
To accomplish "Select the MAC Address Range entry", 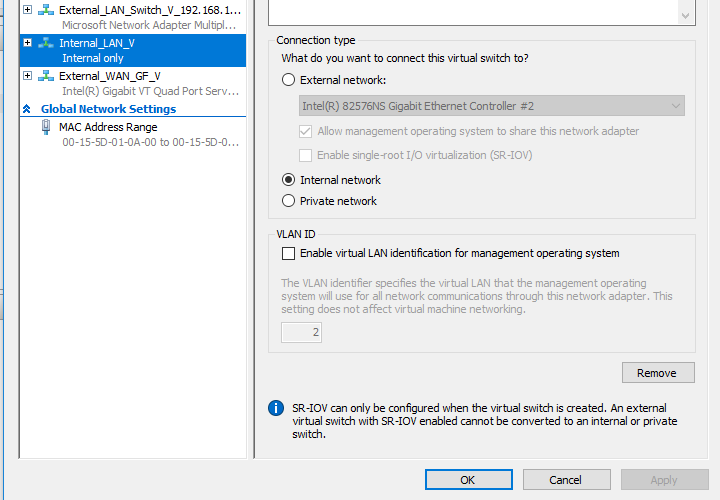I will [133, 135].
